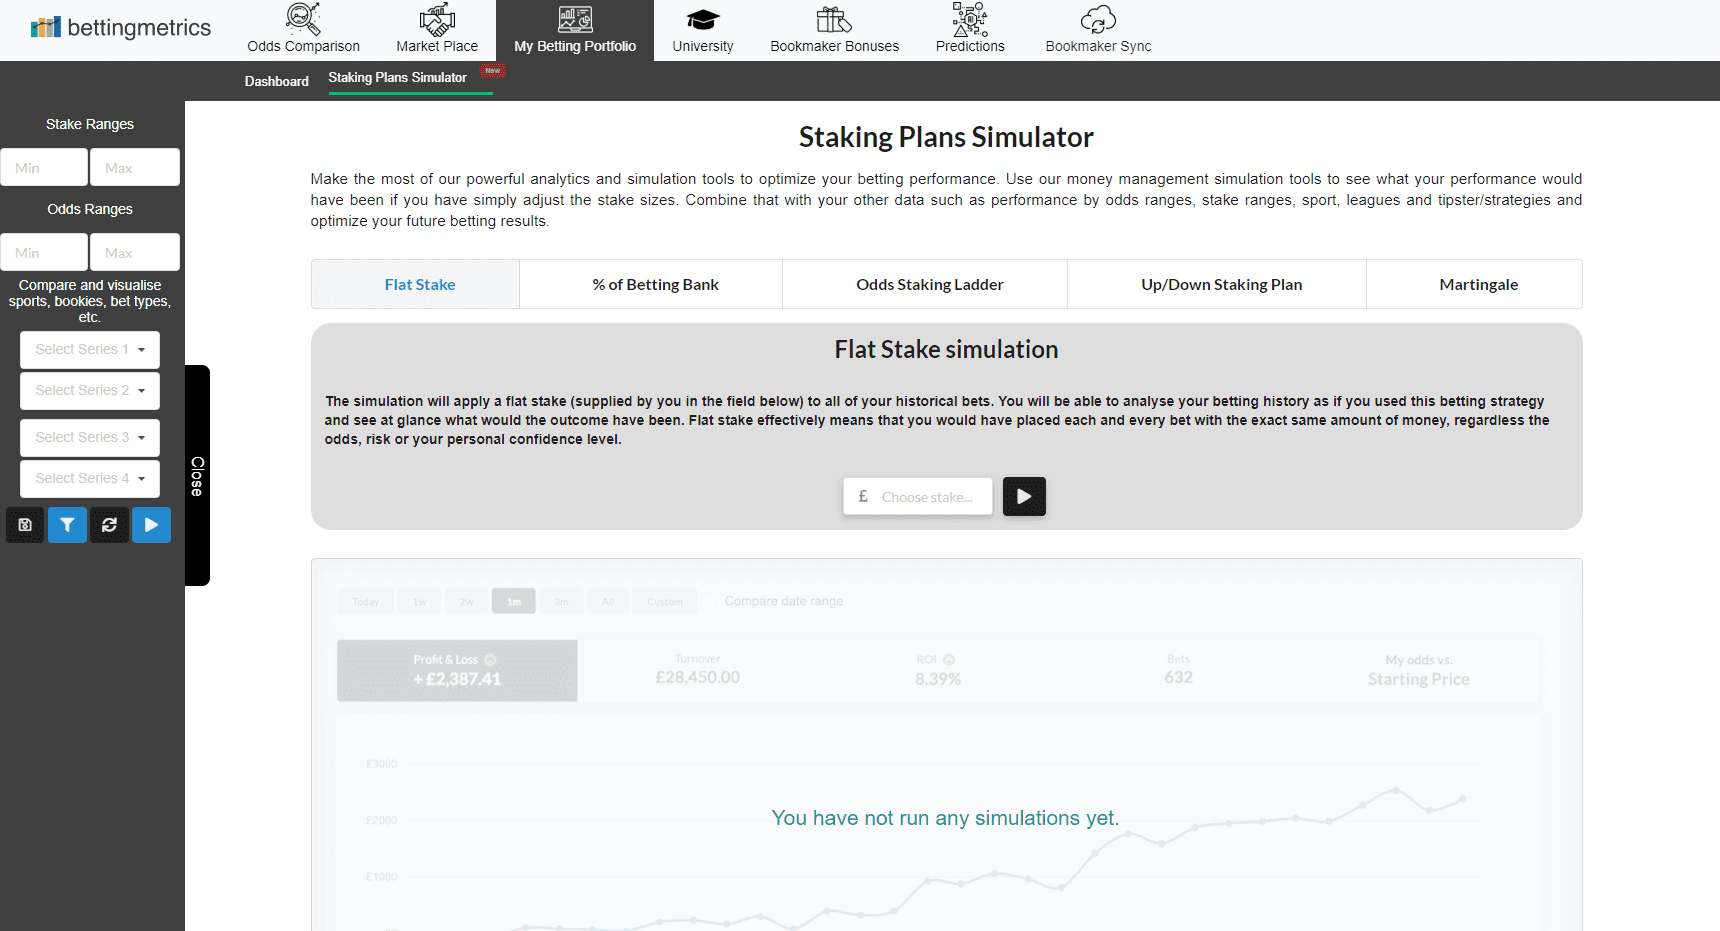Viewport: 1720px width, 931px height.
Task: Click the Stake Ranges Min field
Action: pos(44,167)
